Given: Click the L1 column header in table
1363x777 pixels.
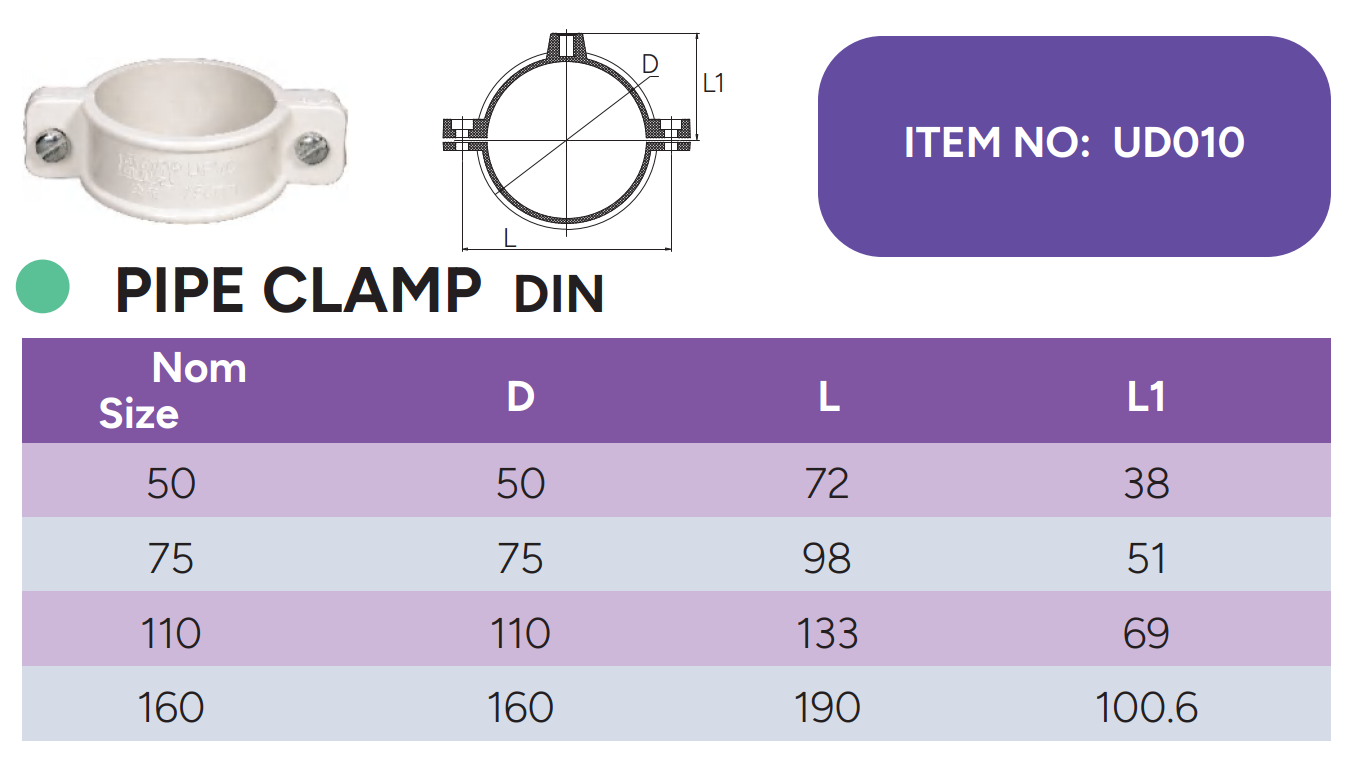Looking at the screenshot, I should (x=1146, y=398).
